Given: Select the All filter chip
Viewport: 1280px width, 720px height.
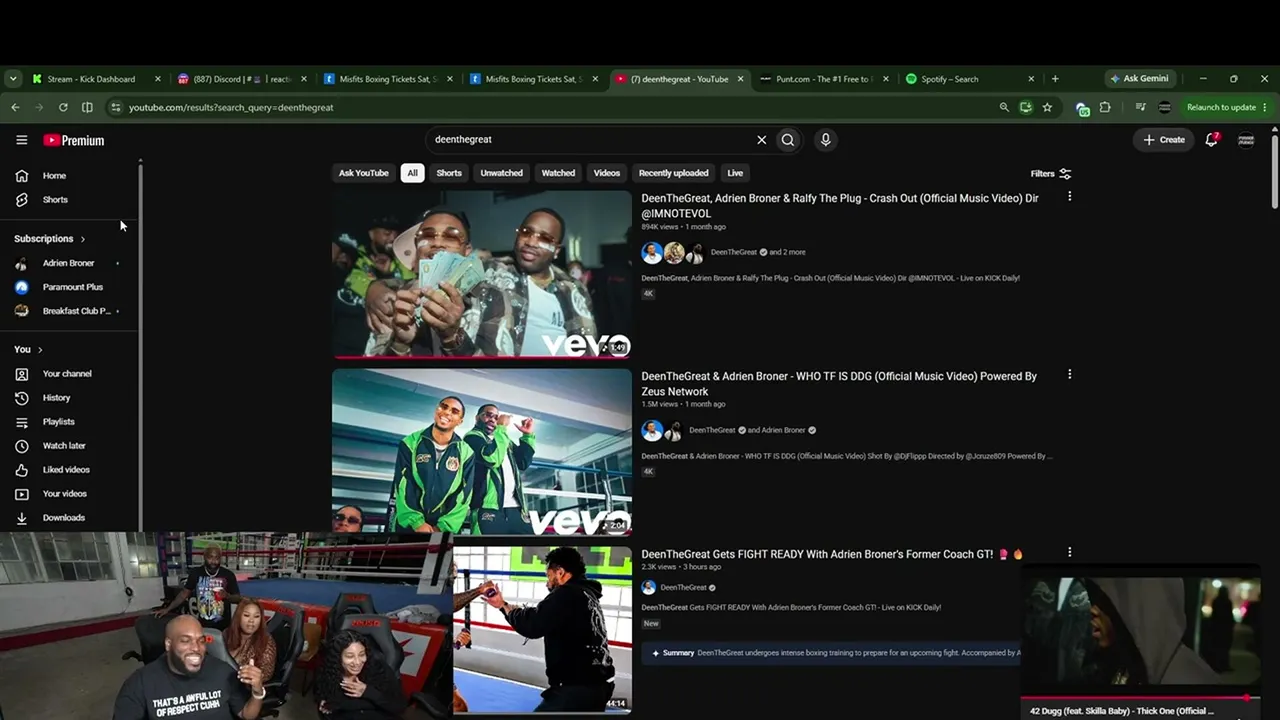Looking at the screenshot, I should click(412, 173).
